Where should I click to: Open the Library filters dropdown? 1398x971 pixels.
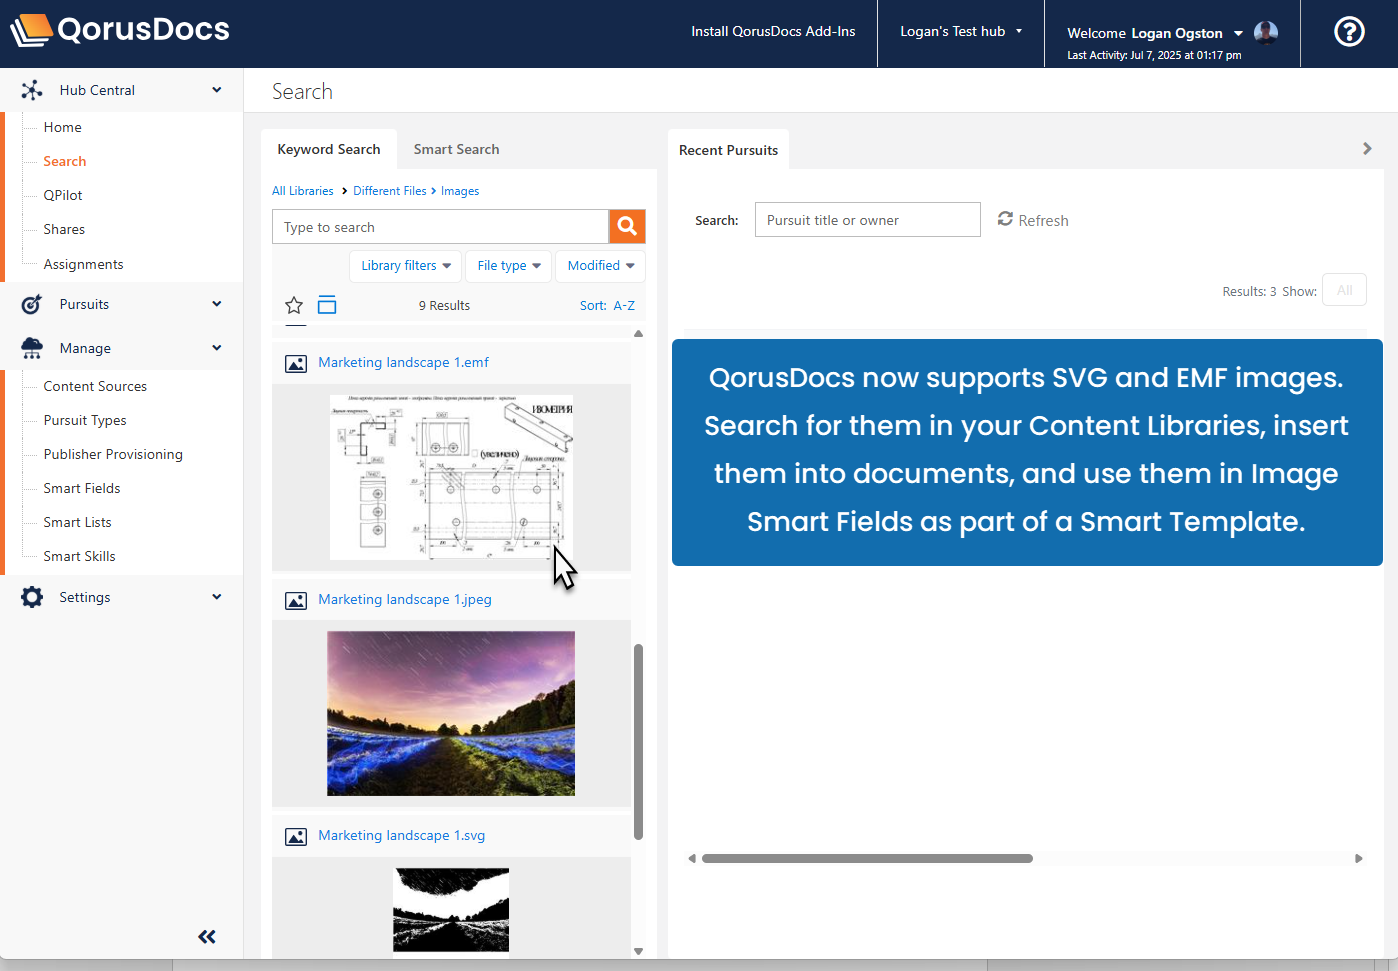pos(405,266)
